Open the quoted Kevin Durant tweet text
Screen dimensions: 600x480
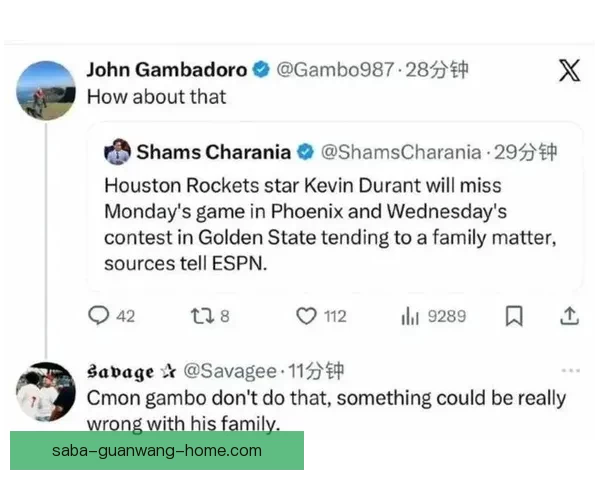coord(330,225)
